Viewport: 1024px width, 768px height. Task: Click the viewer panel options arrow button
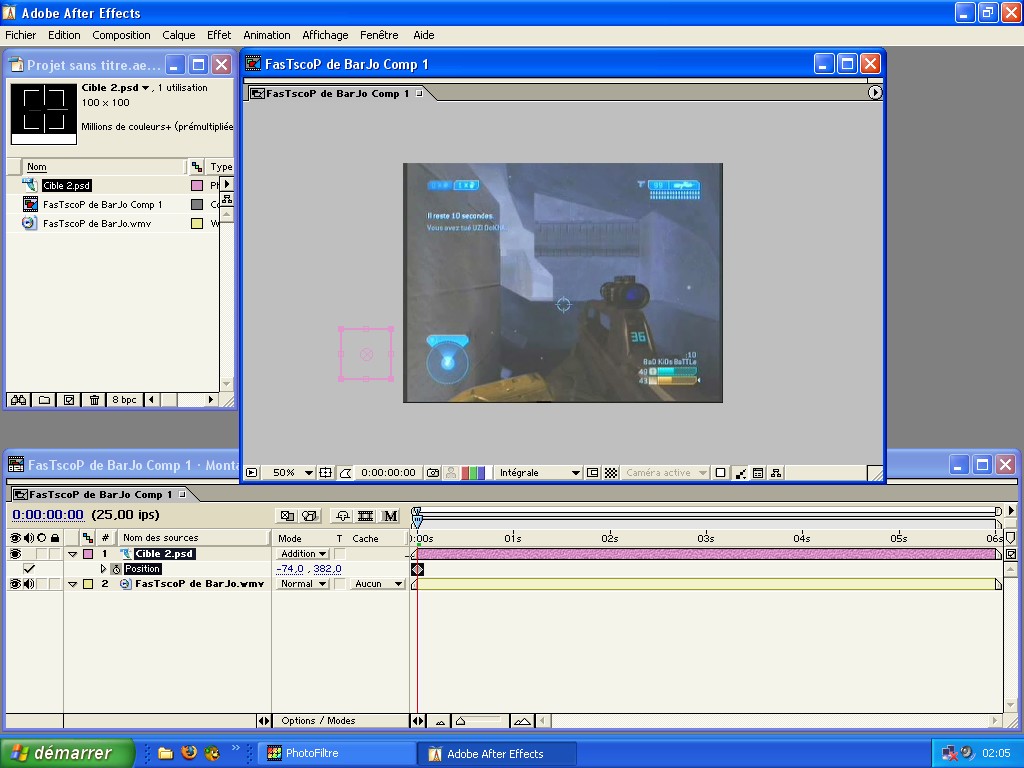point(874,93)
